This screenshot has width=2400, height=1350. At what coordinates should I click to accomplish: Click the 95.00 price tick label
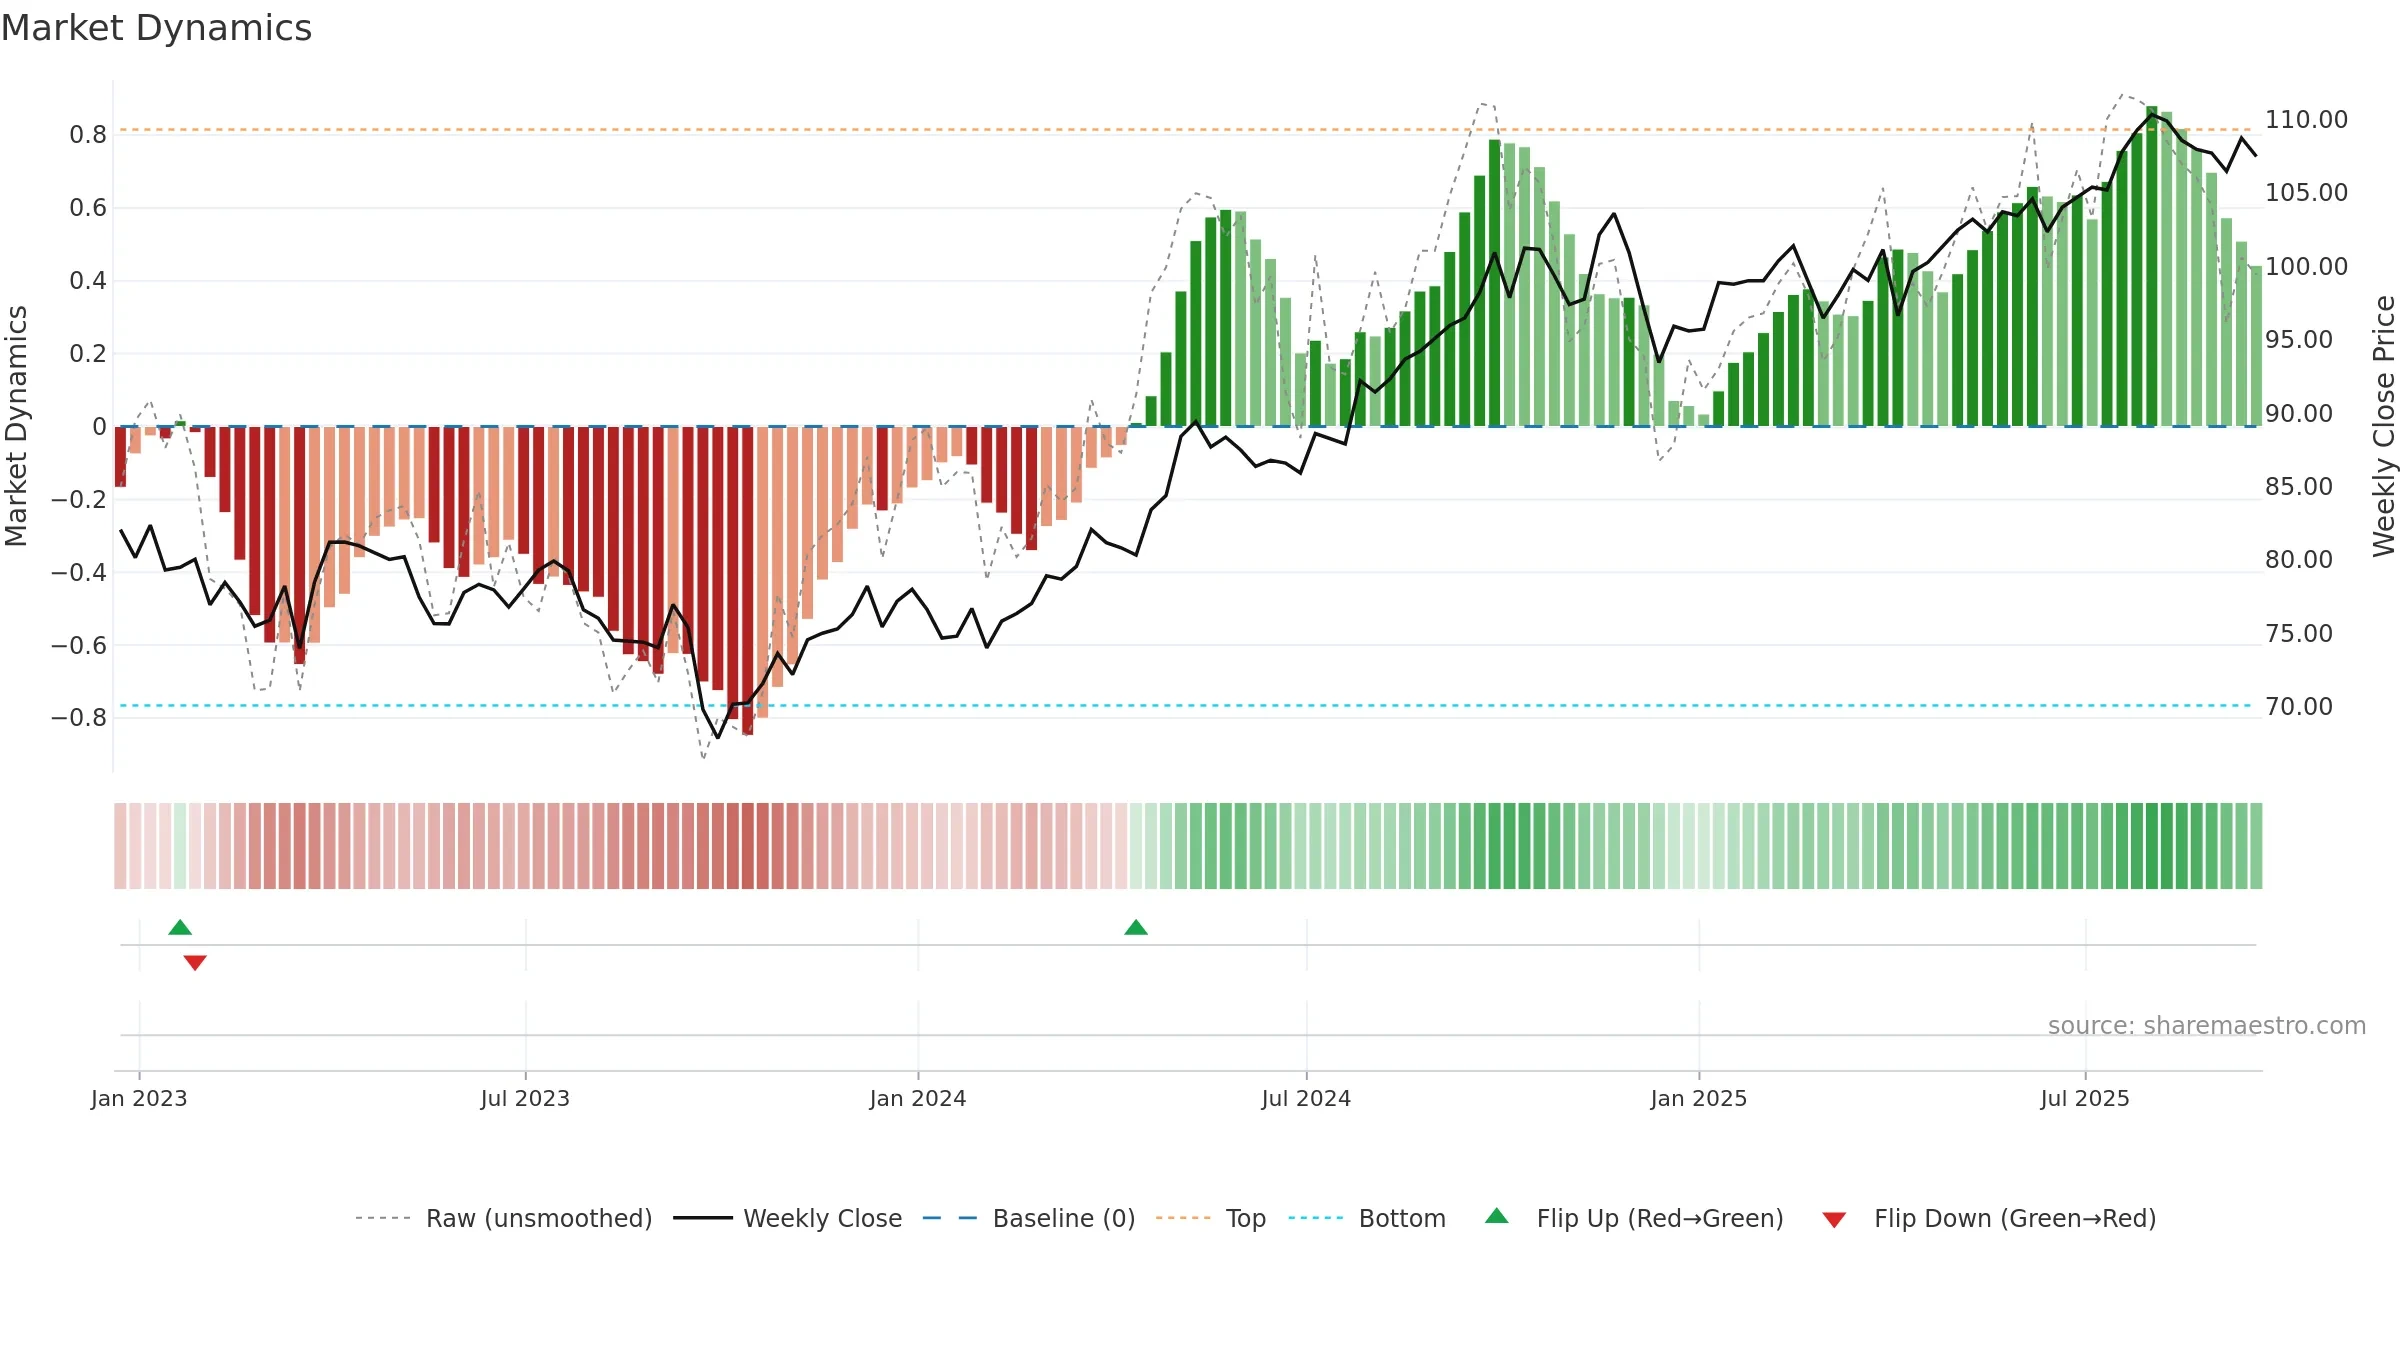point(2299,339)
